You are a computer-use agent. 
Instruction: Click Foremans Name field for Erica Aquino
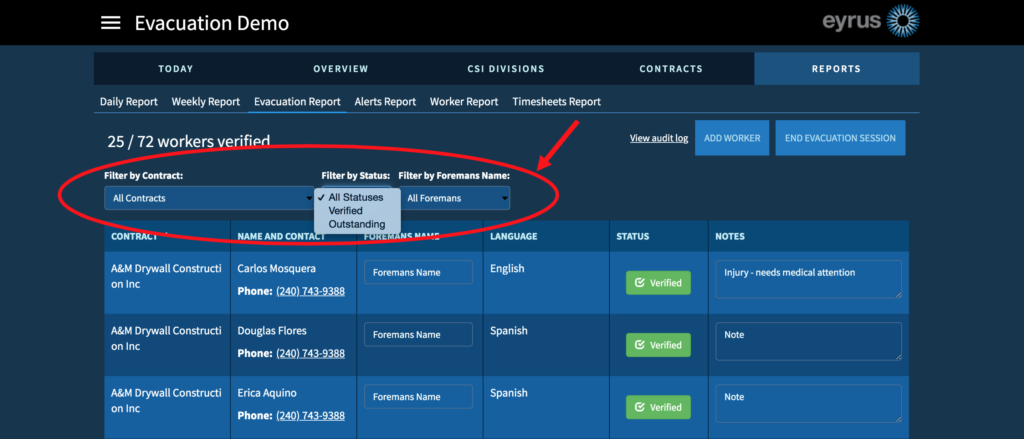point(419,397)
